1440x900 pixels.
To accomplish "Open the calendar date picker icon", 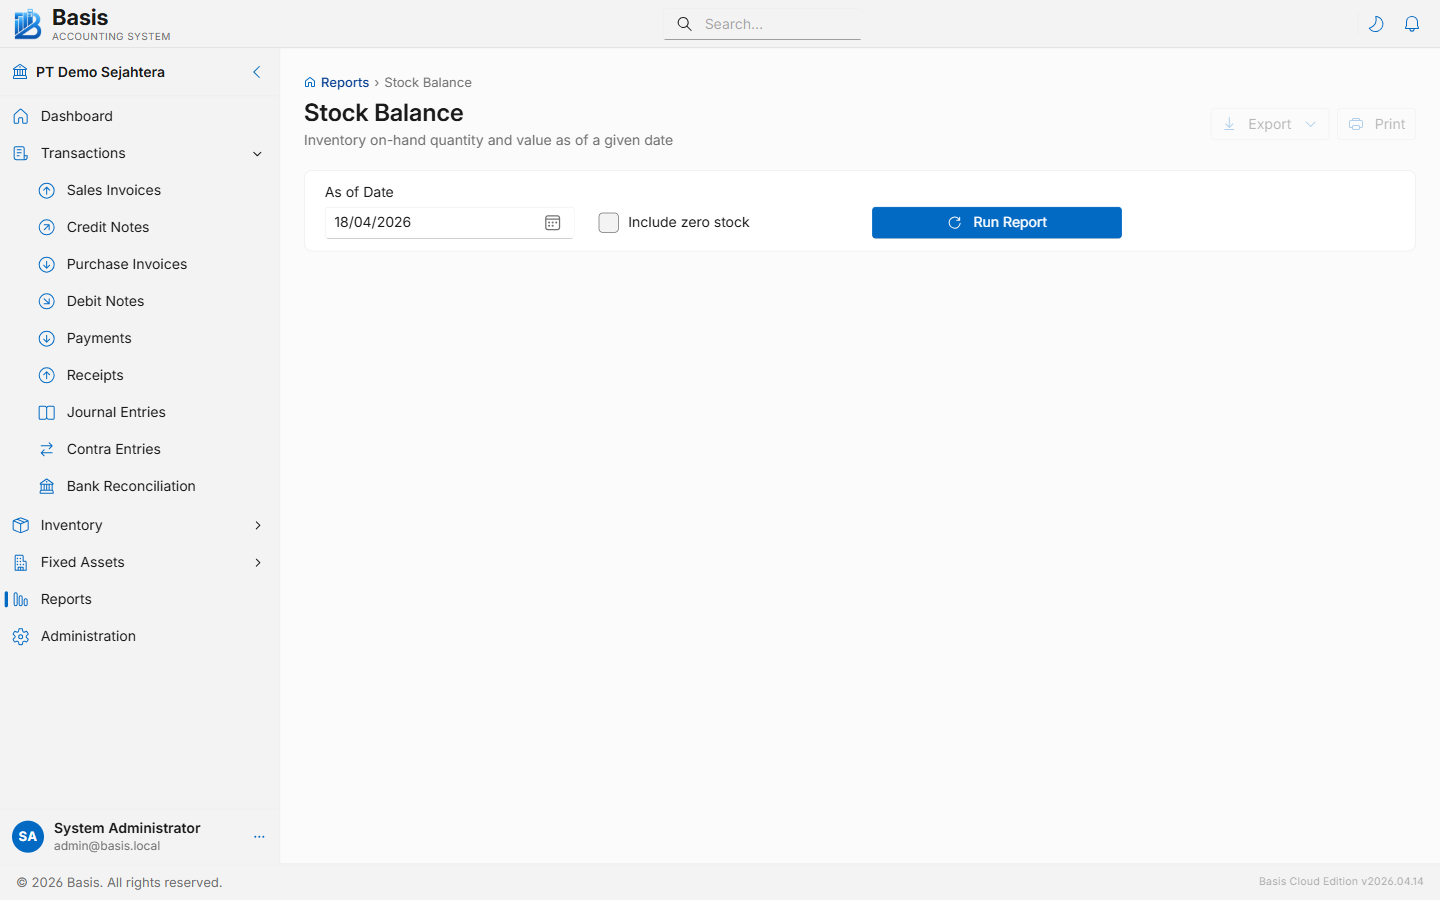I will [x=552, y=223].
